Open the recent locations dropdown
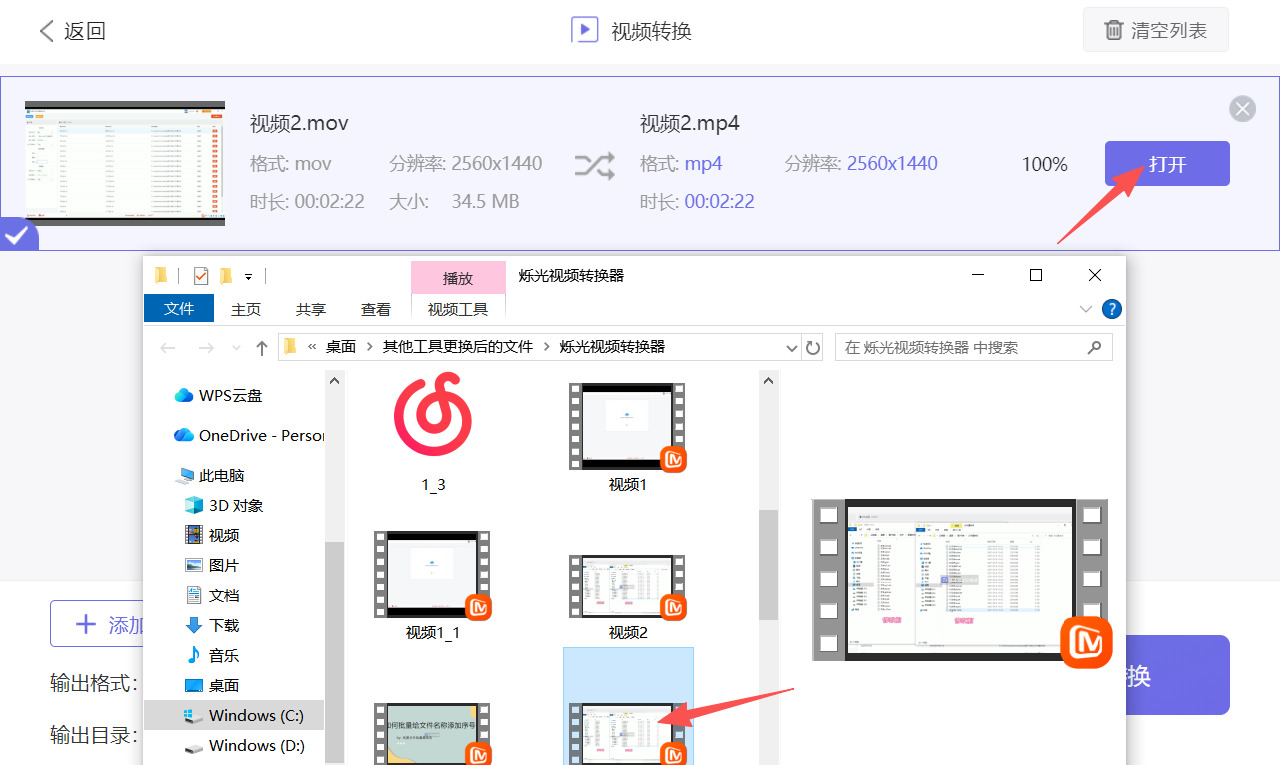 tap(236, 348)
